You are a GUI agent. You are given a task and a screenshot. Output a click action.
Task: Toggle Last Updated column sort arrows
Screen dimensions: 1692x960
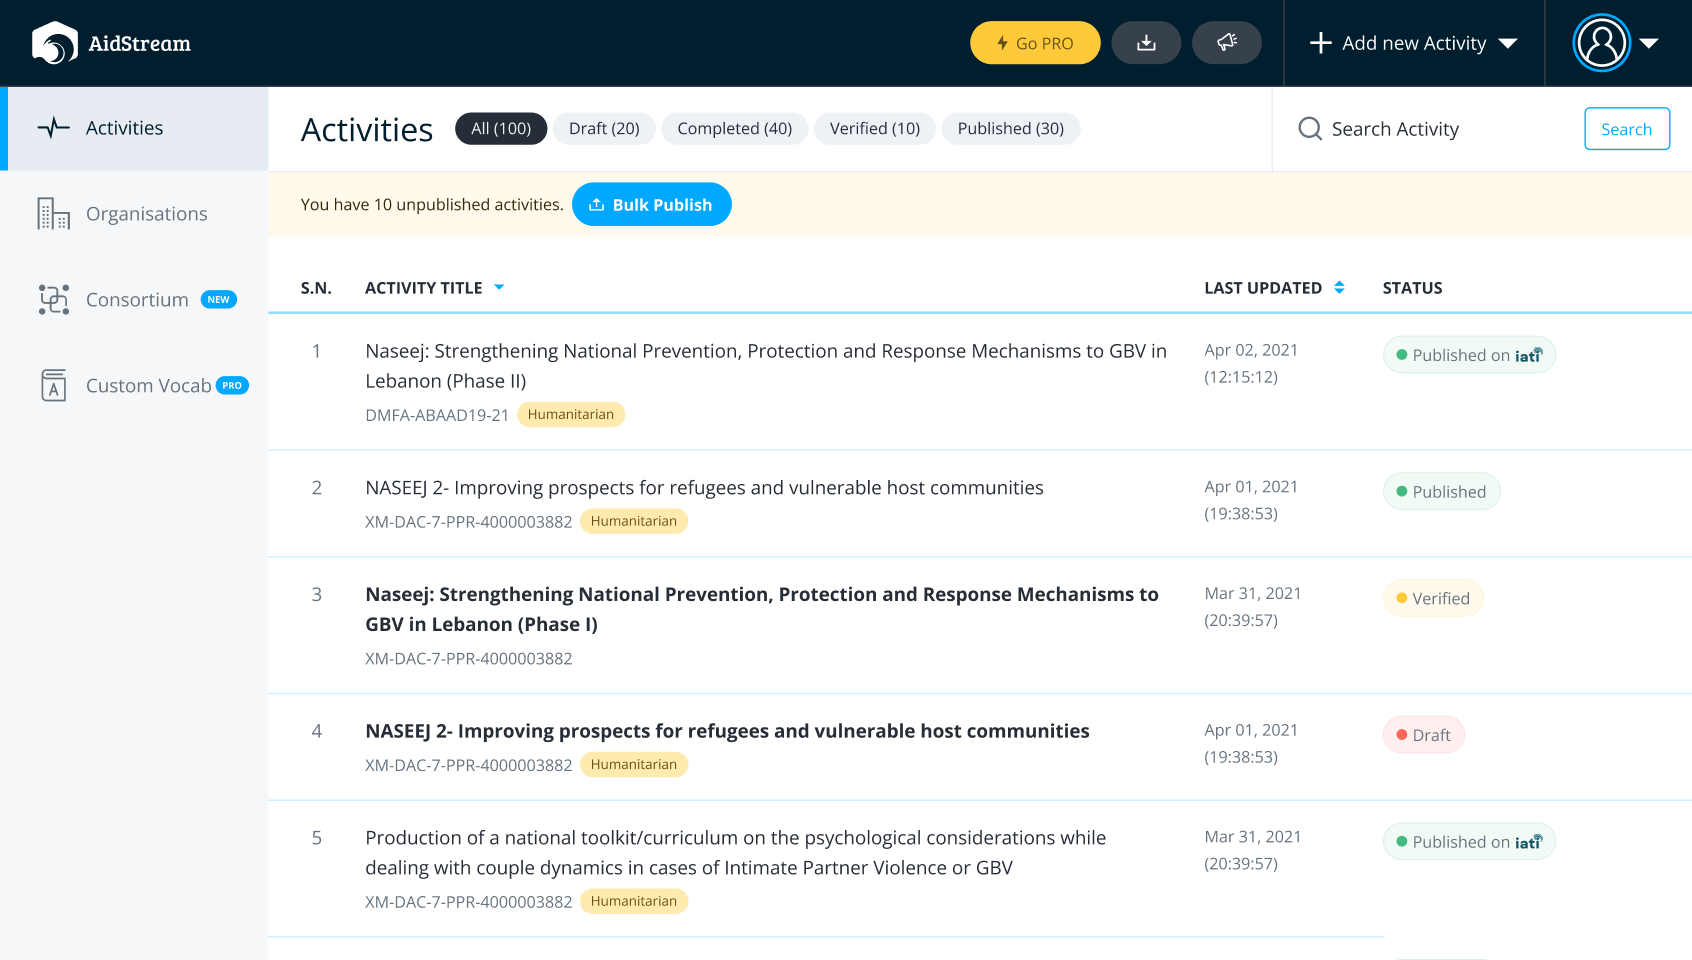coord(1339,288)
